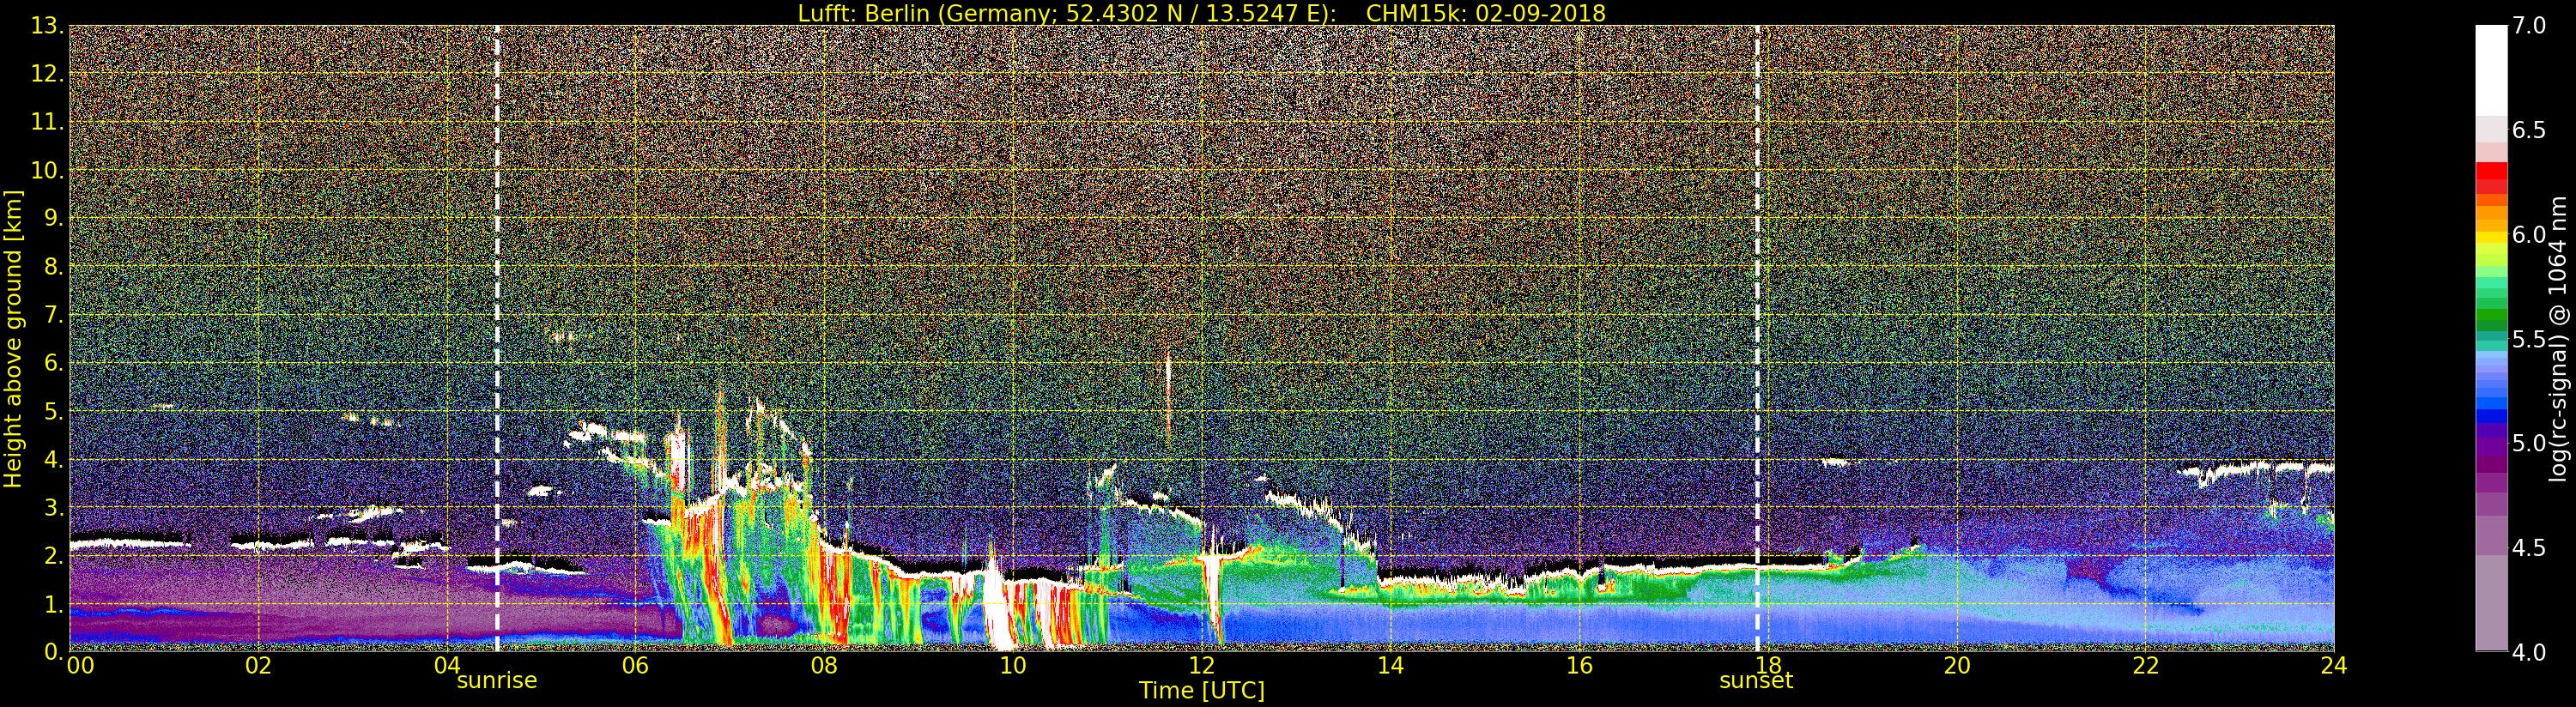Click the colorbar tick value "7.0"
The width and height of the screenshot is (2576, 707).
(2529, 26)
